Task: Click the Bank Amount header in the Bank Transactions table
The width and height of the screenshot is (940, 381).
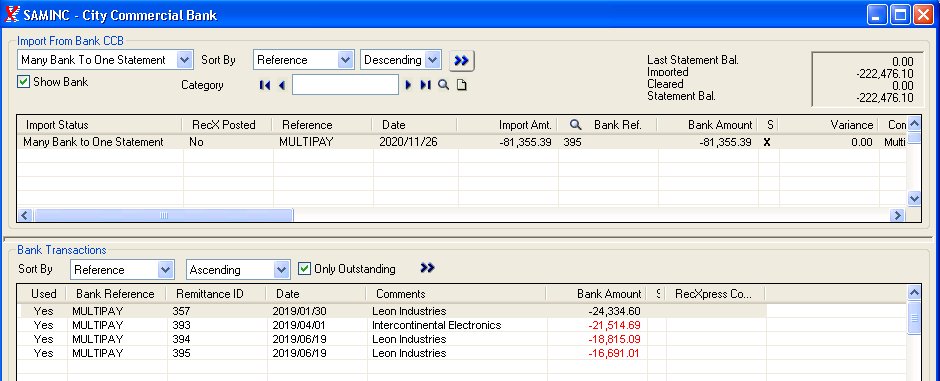Action: [x=596, y=294]
